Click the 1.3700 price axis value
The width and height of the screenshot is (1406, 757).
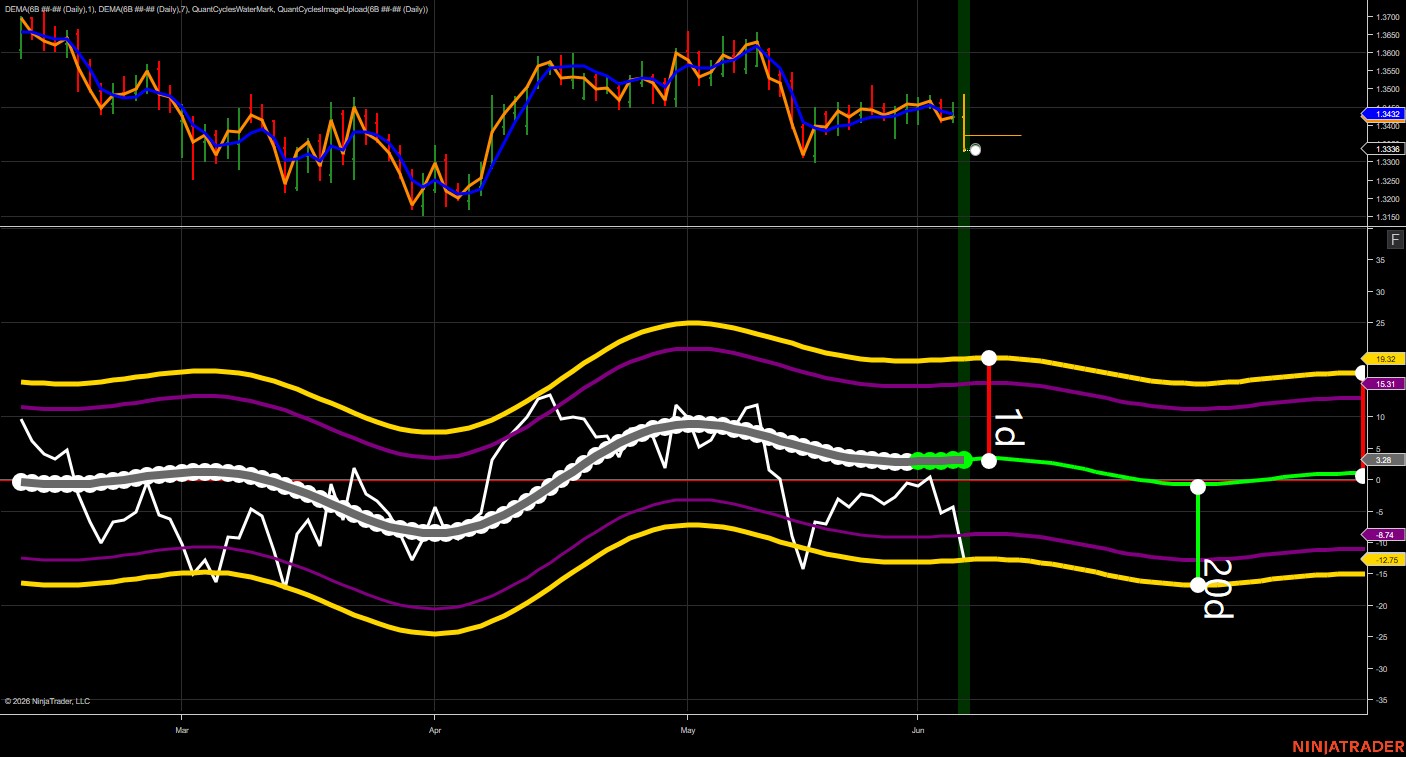click(1387, 17)
